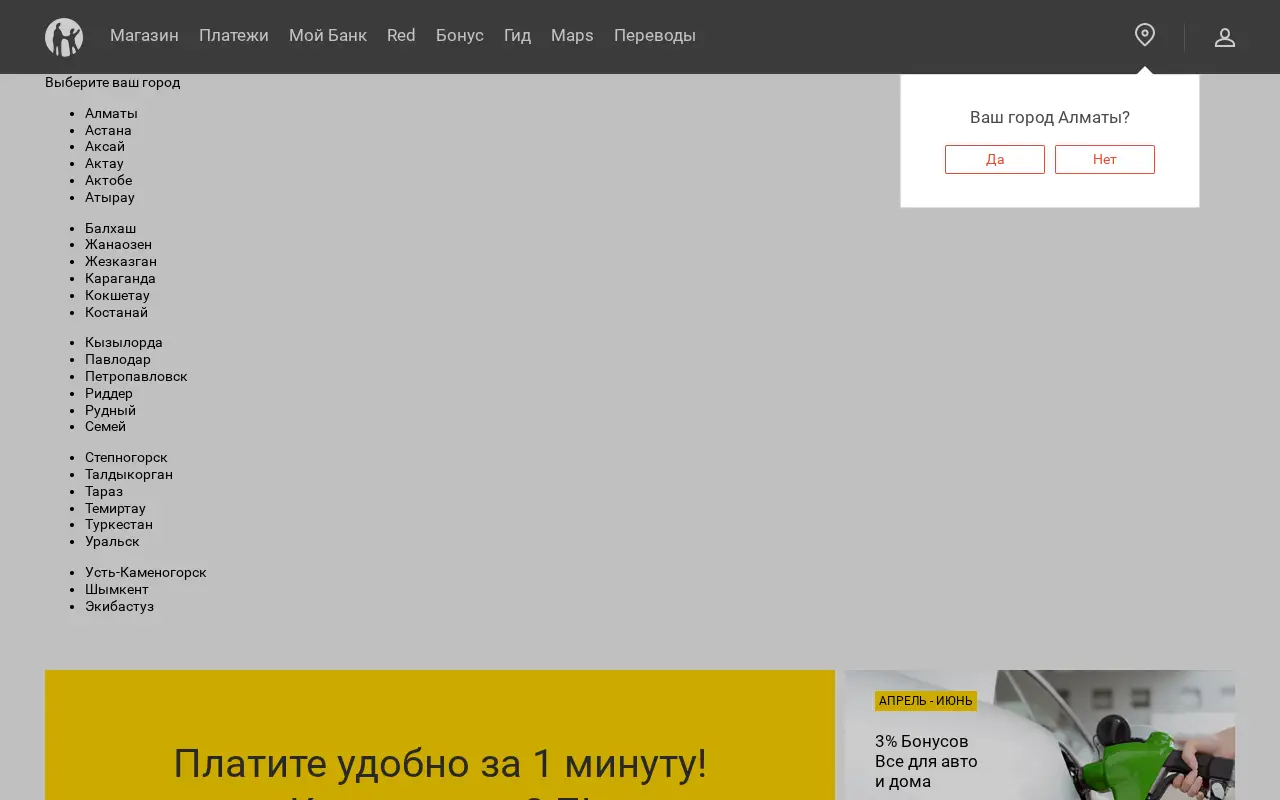Select the city Актобе

[108, 180]
